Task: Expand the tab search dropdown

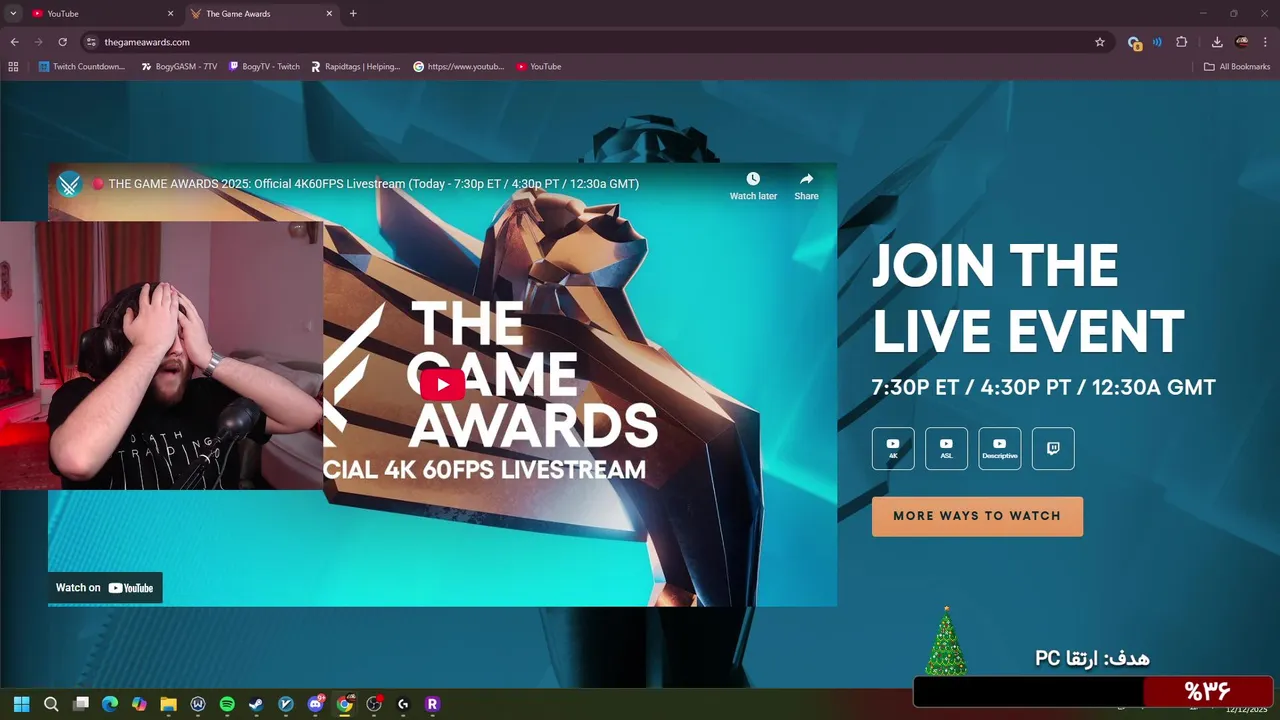Action: pos(13,14)
